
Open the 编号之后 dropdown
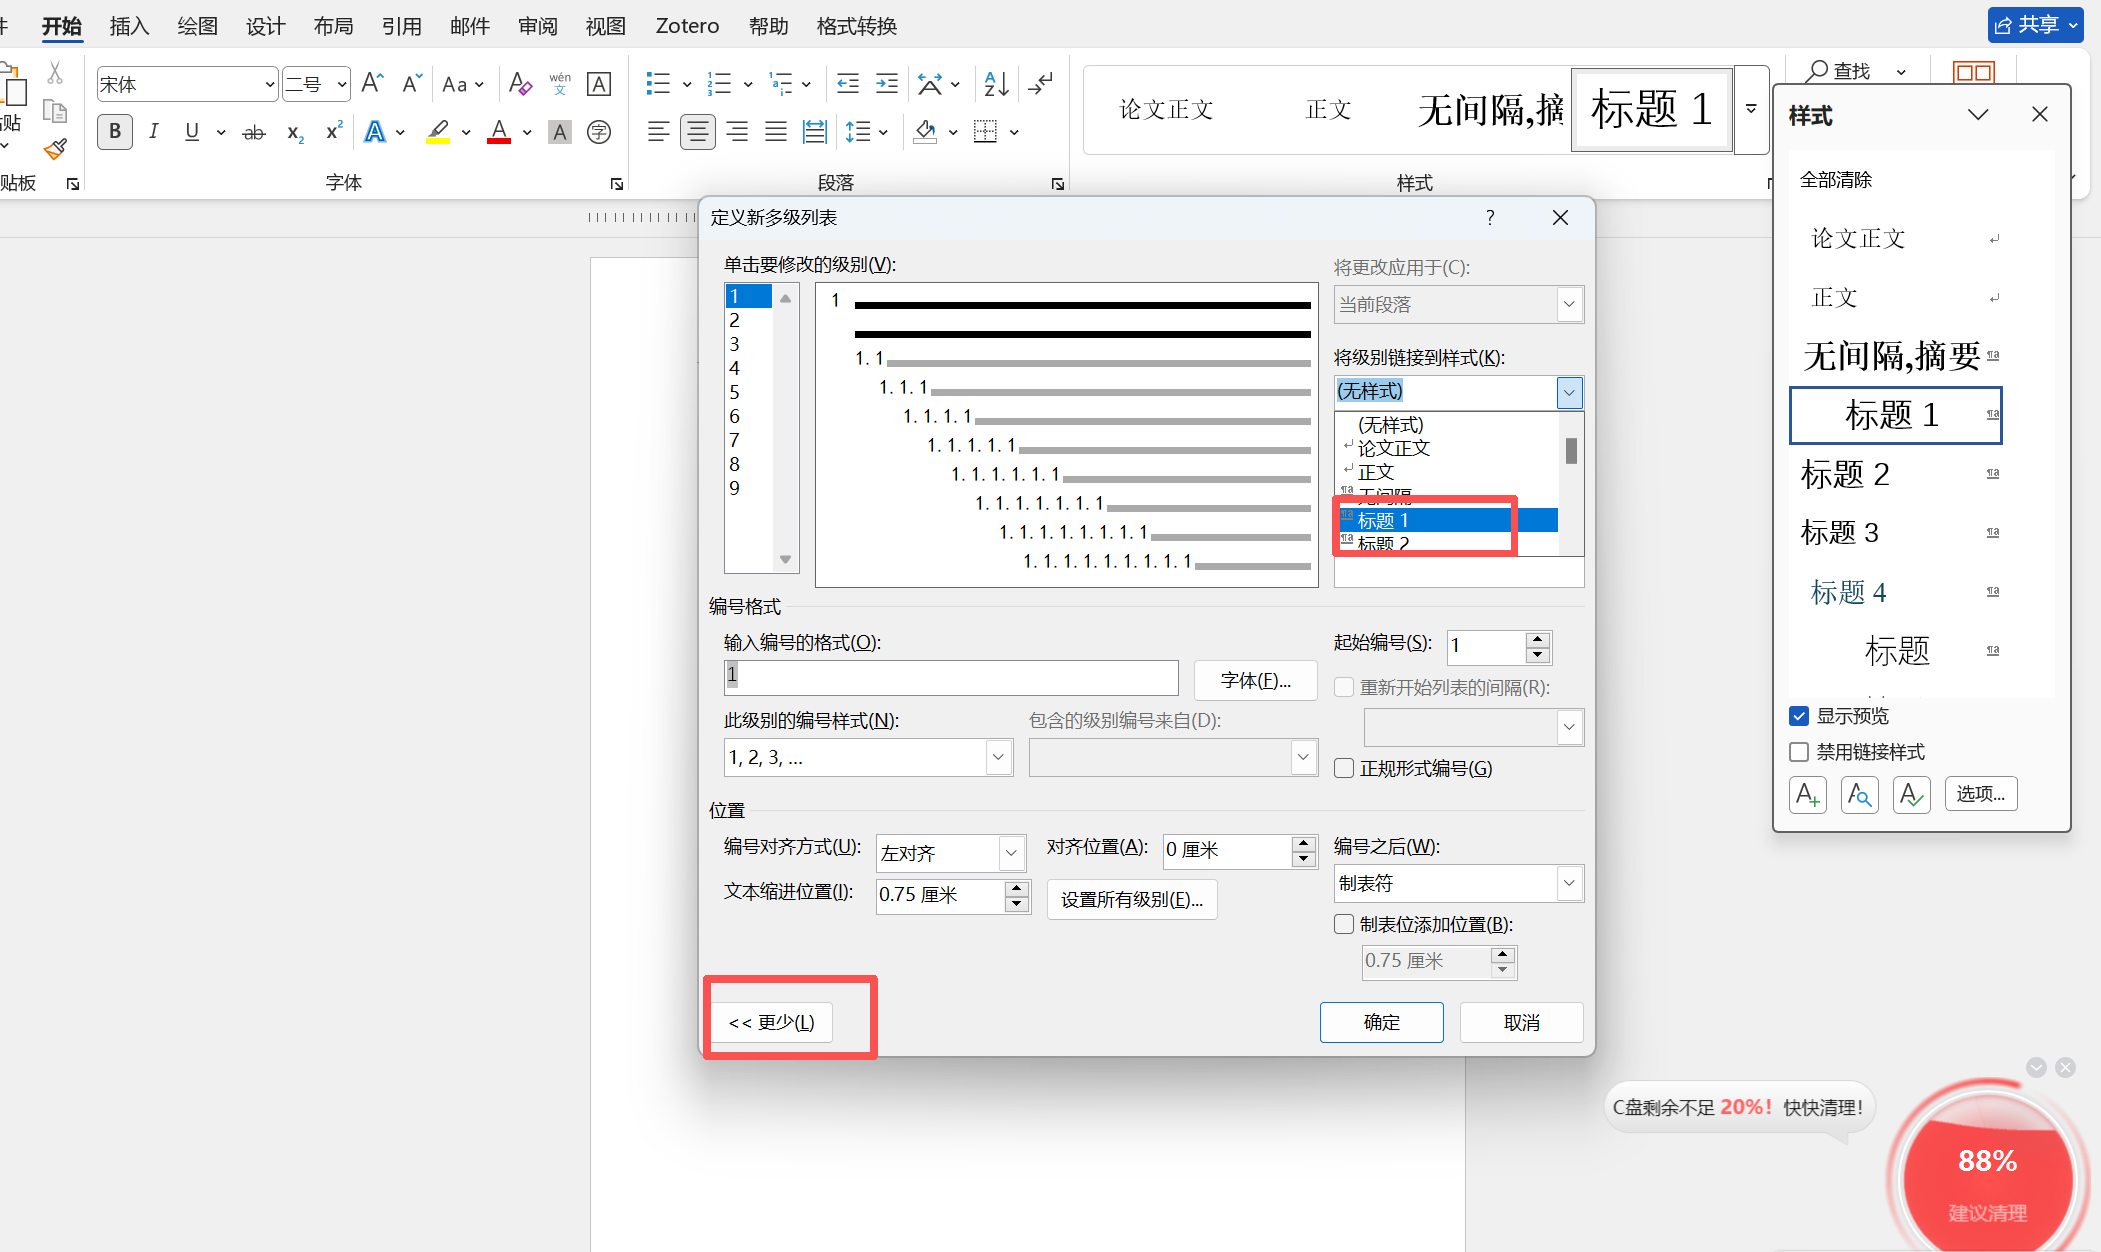coord(1568,883)
